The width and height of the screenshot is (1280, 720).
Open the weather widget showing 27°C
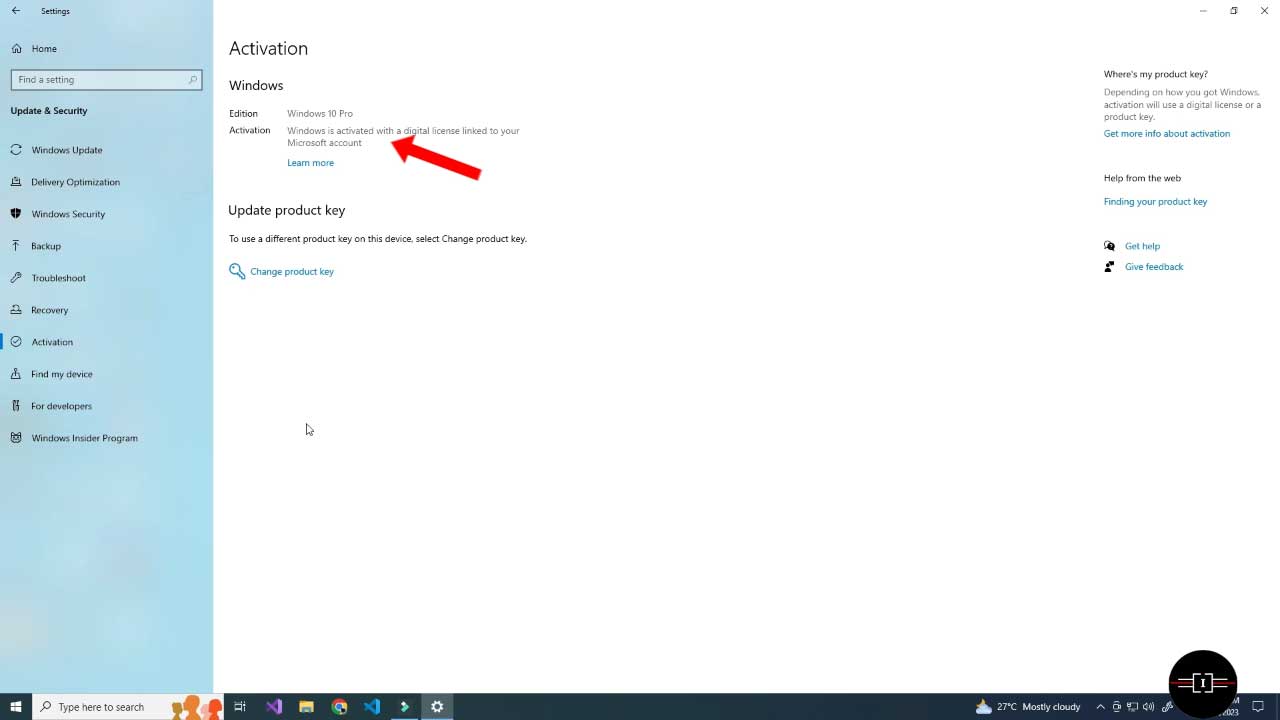(x=1028, y=707)
